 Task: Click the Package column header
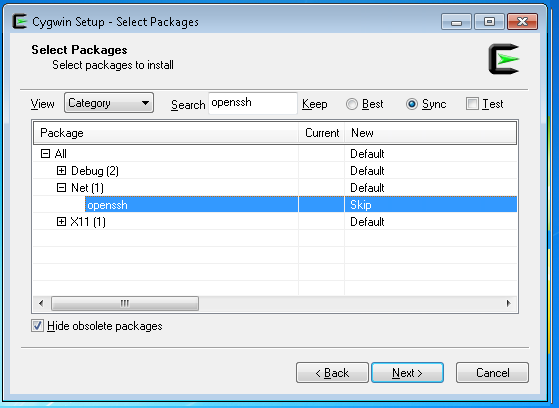point(166,133)
